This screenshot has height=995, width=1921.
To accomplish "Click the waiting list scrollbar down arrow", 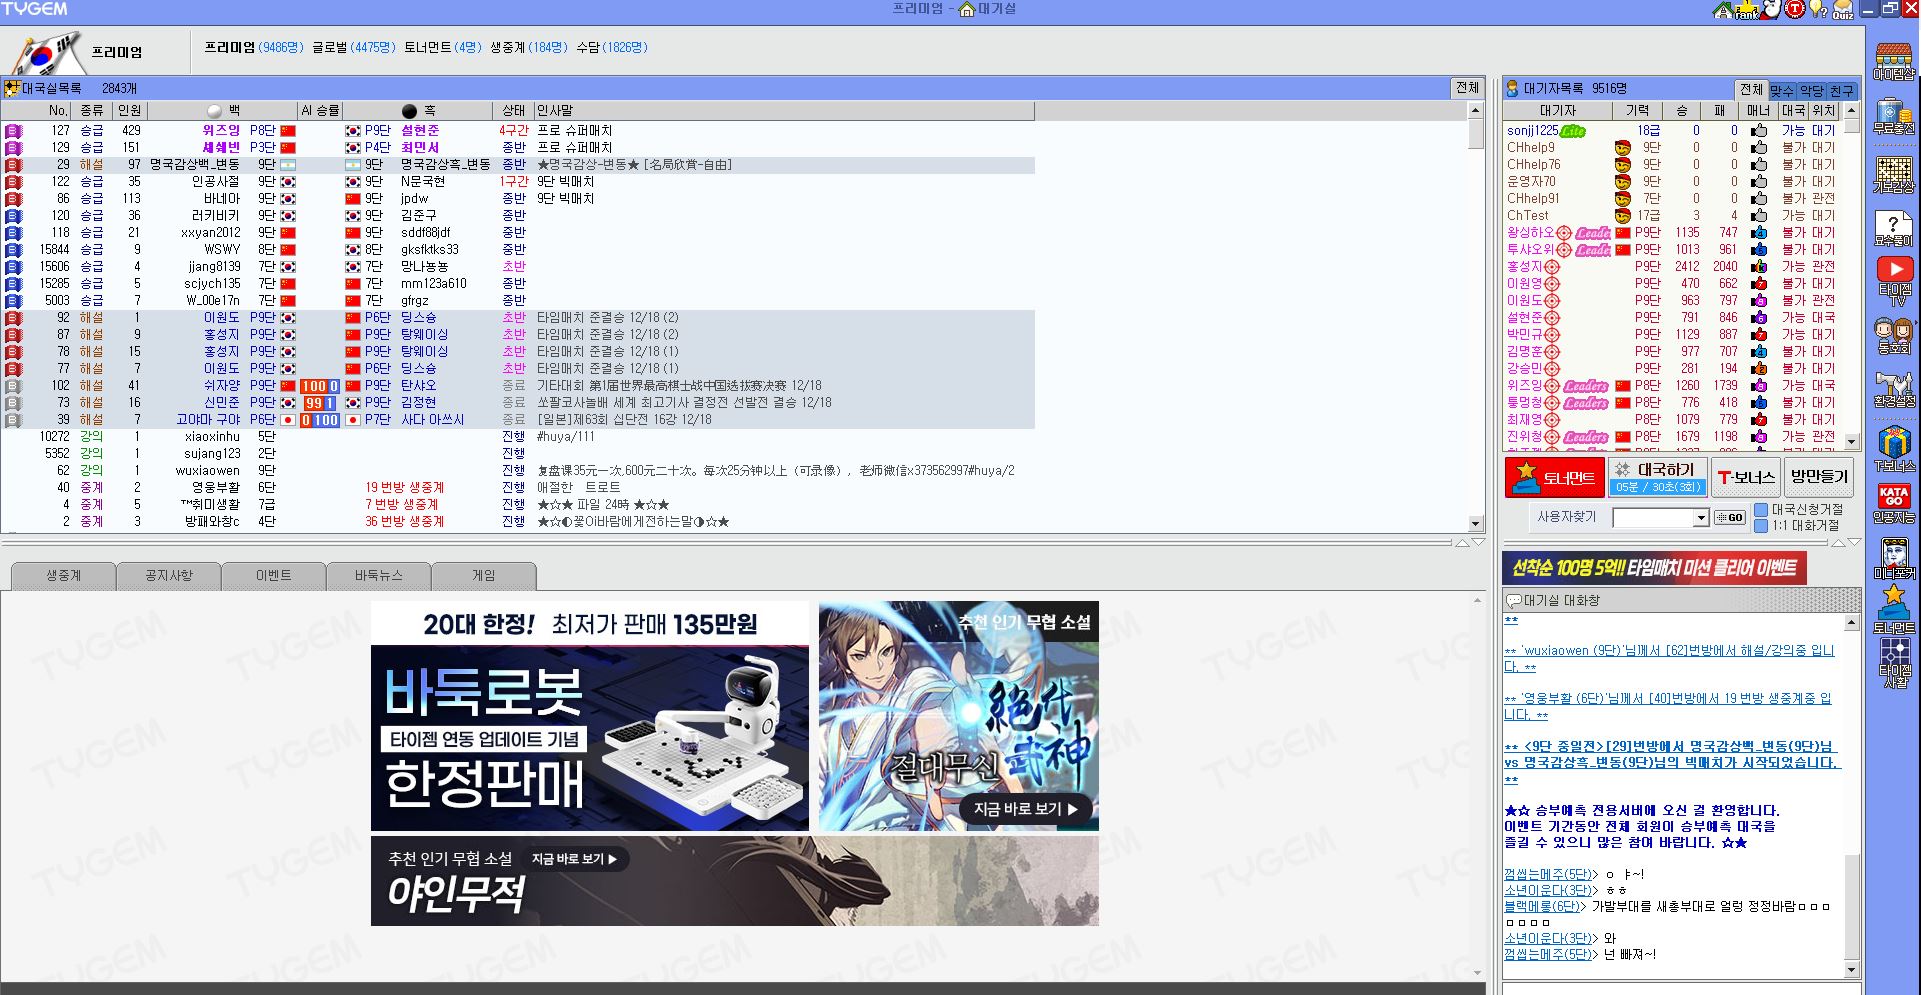I will click(x=1851, y=442).
